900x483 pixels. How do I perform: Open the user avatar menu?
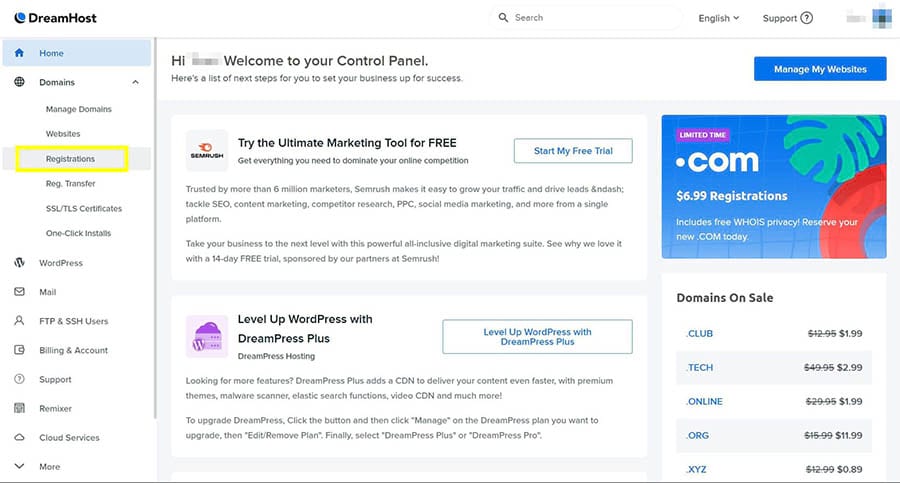pos(882,18)
